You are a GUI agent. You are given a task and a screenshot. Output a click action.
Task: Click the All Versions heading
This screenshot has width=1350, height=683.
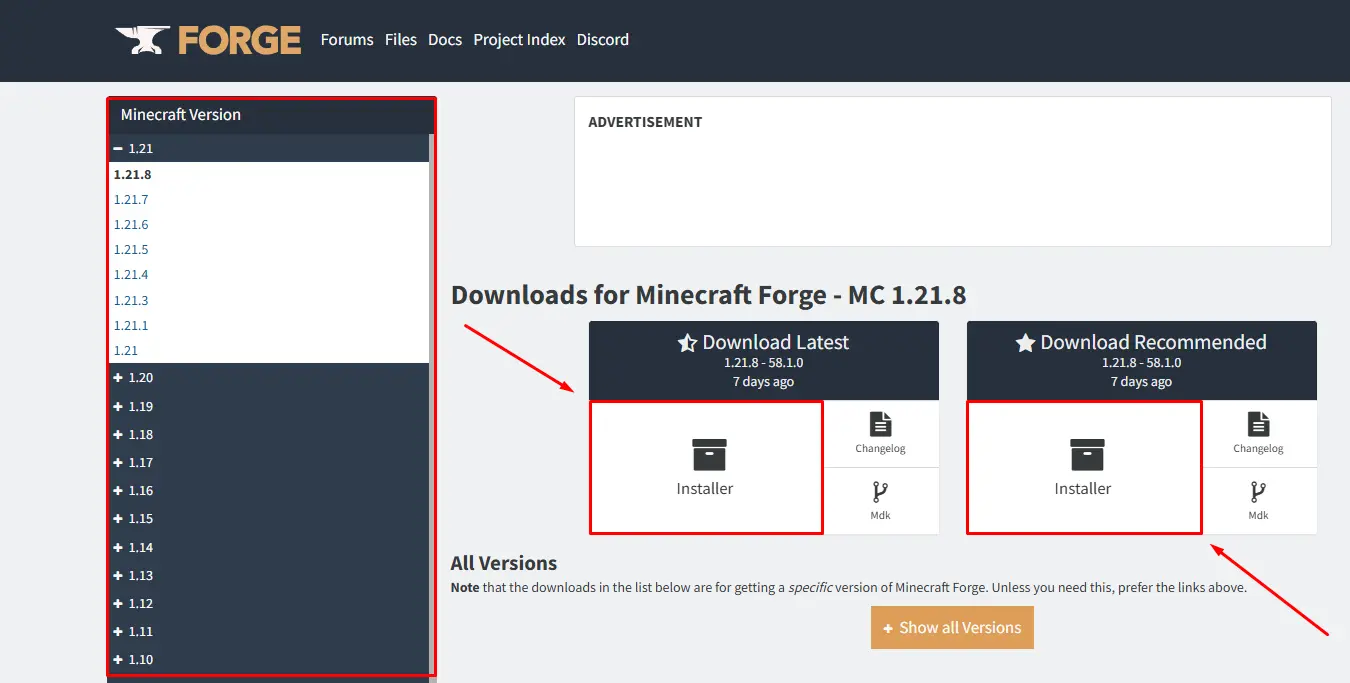tap(504, 563)
